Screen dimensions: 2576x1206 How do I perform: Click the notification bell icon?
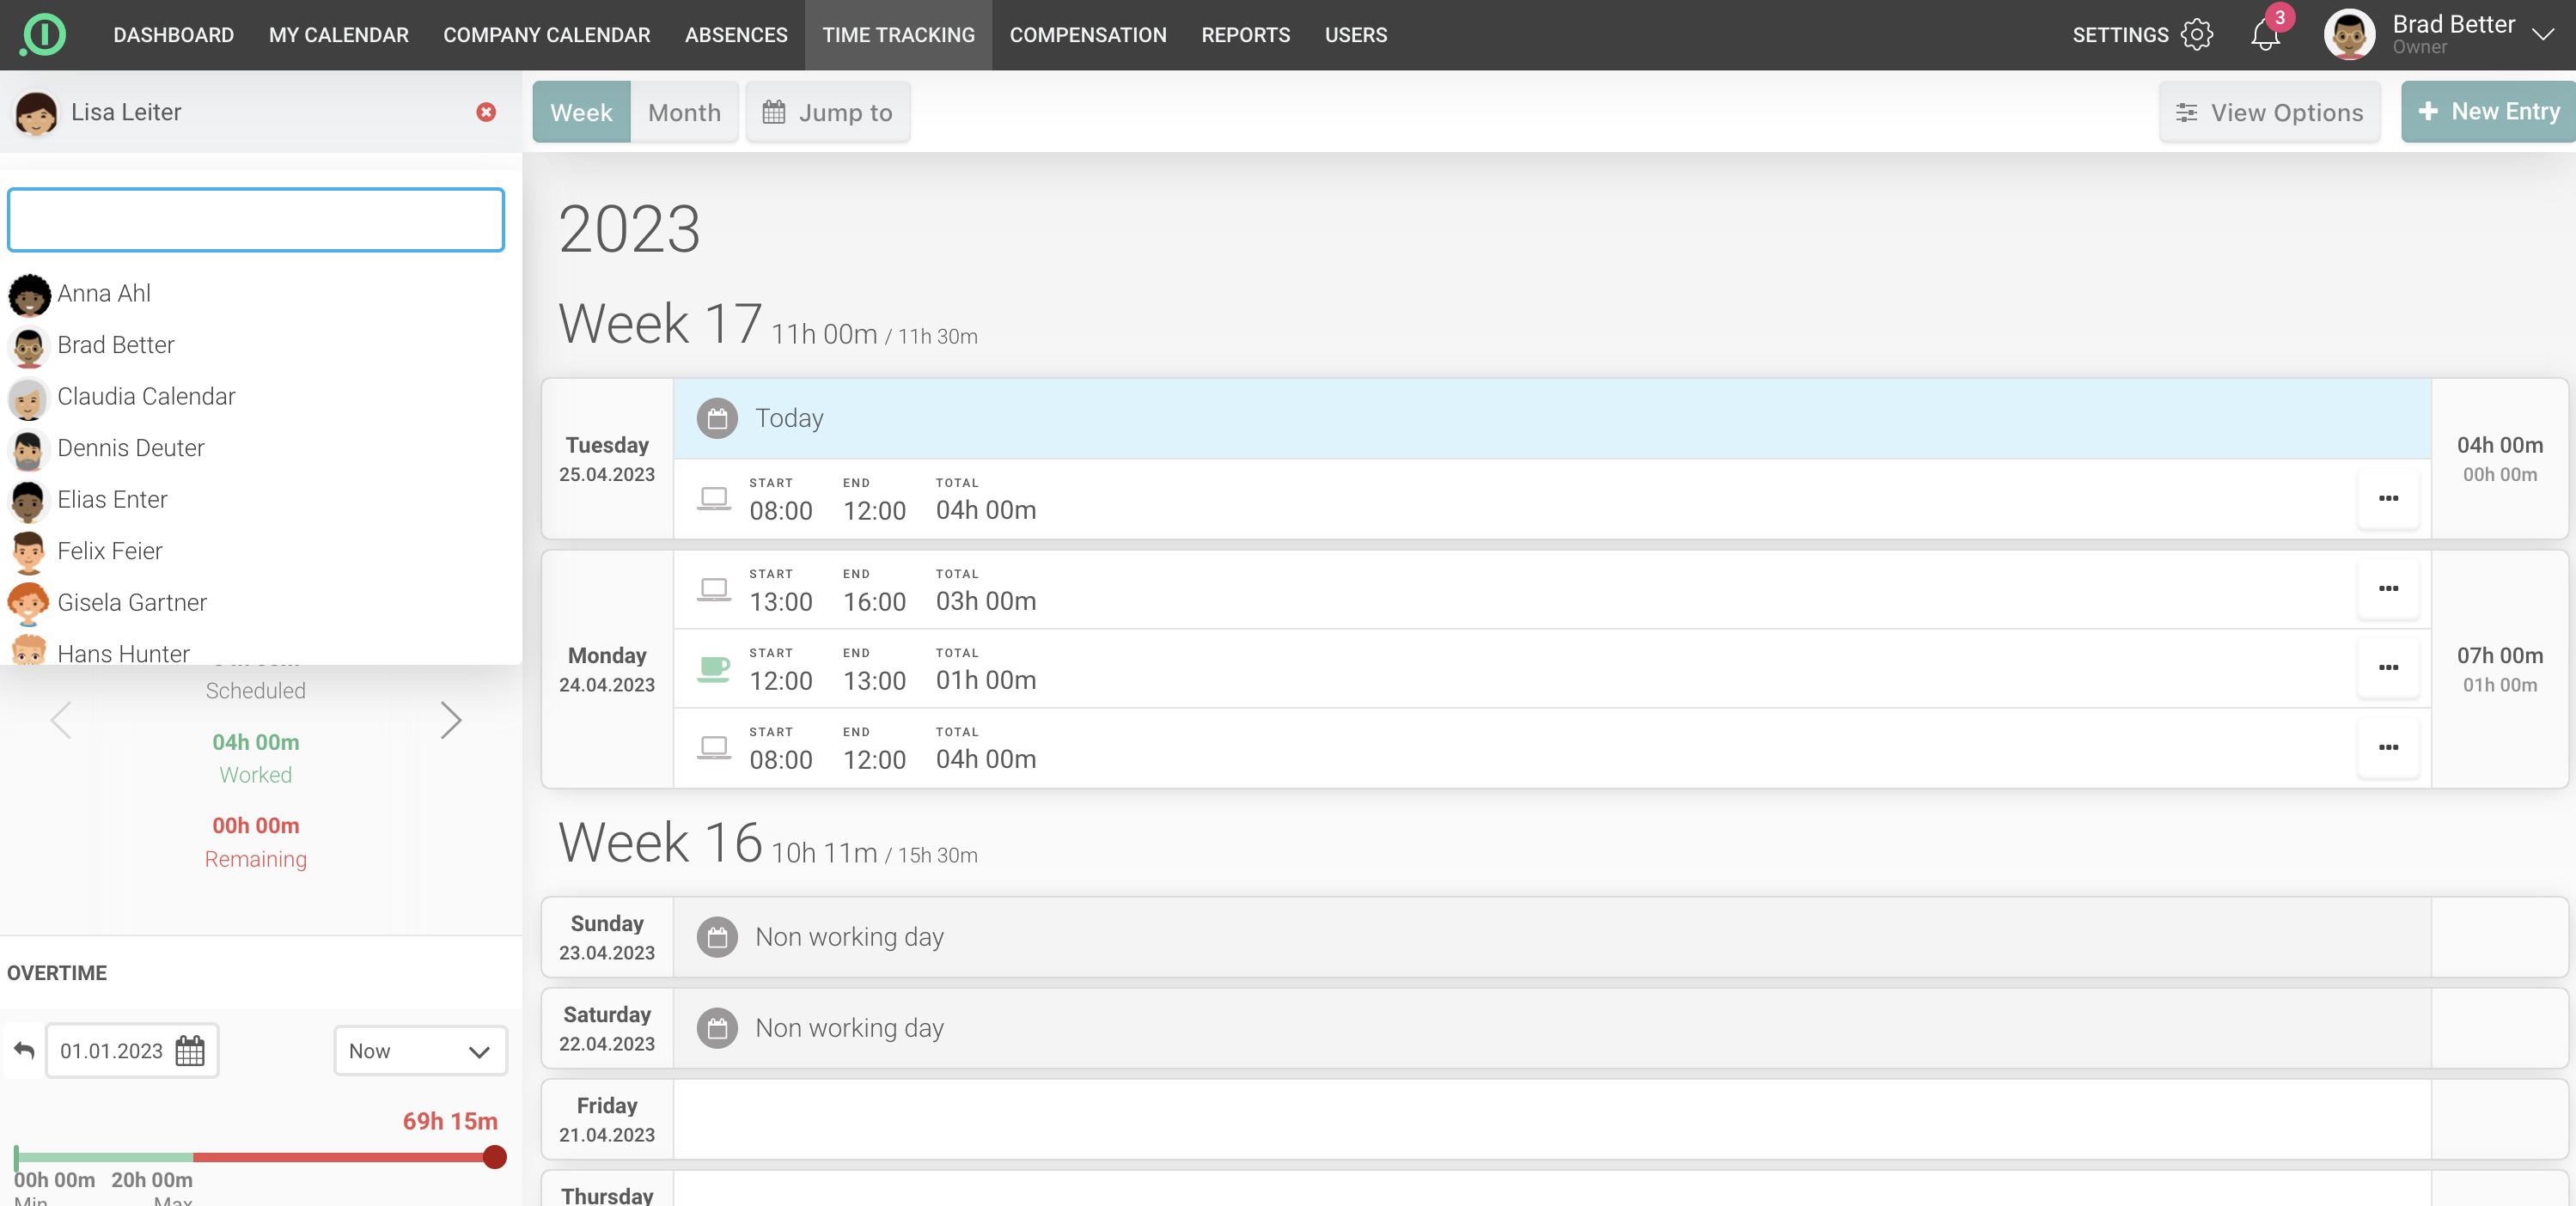(x=2265, y=35)
